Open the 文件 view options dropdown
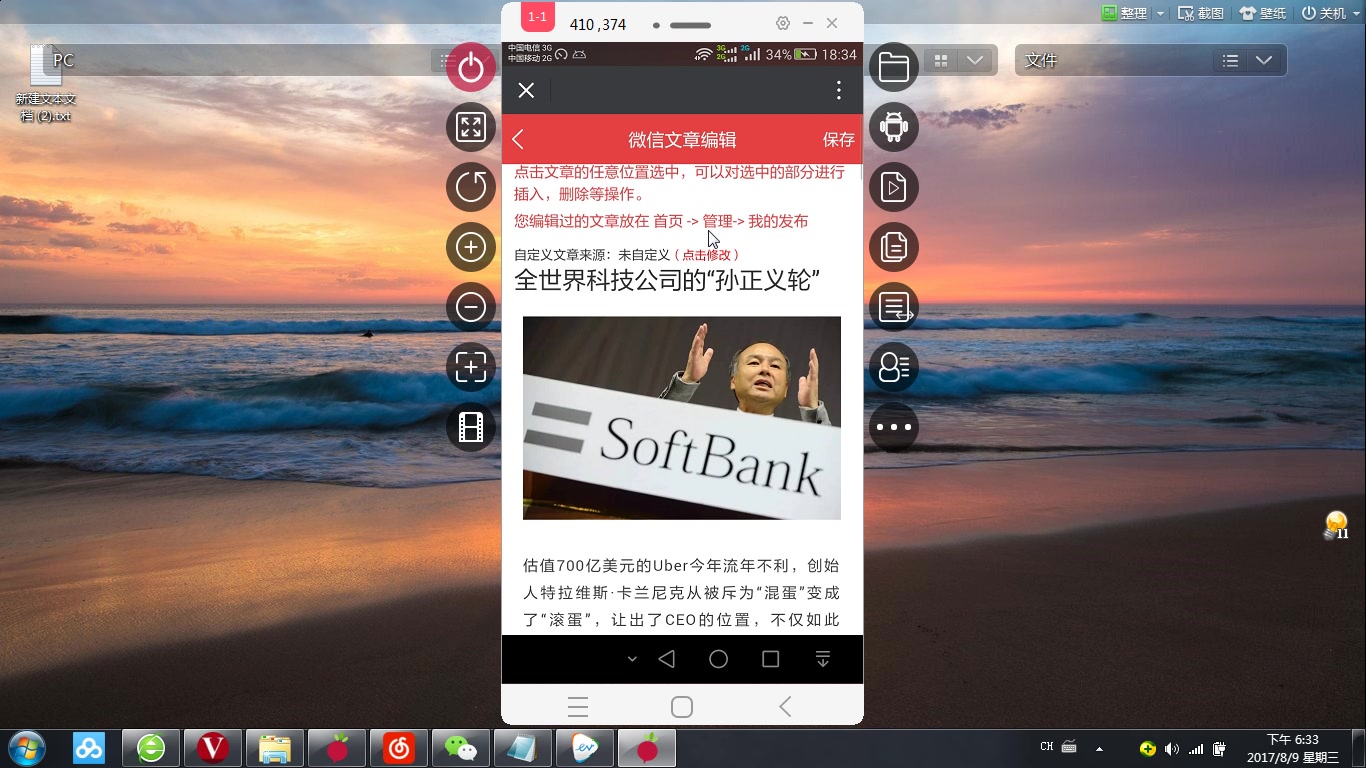The width and height of the screenshot is (1366, 768). coord(1264,60)
